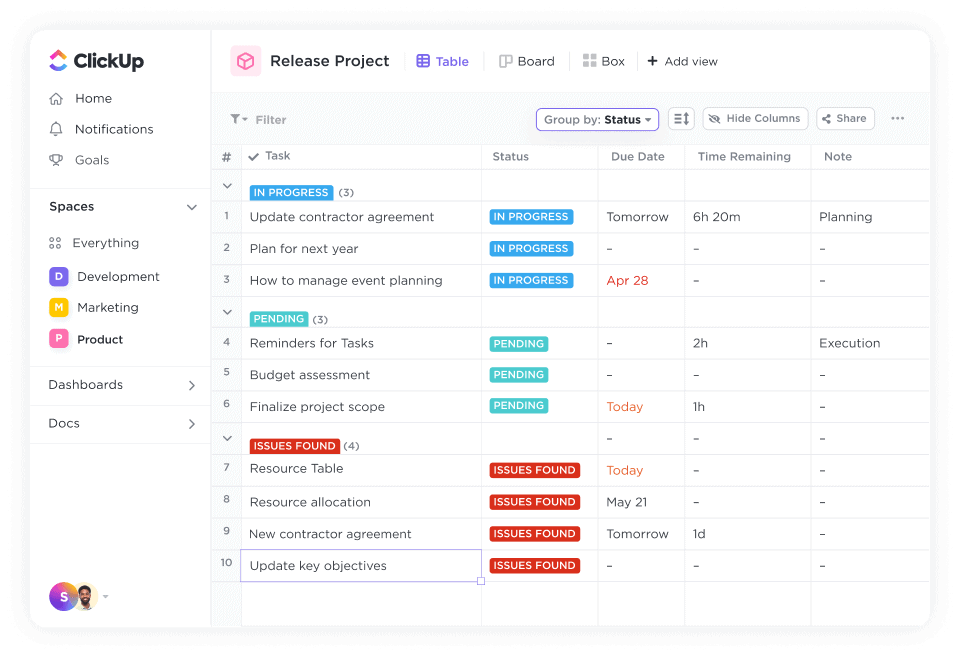Switch to the Table view tab
Screen dimensions: 960x658
tap(443, 61)
